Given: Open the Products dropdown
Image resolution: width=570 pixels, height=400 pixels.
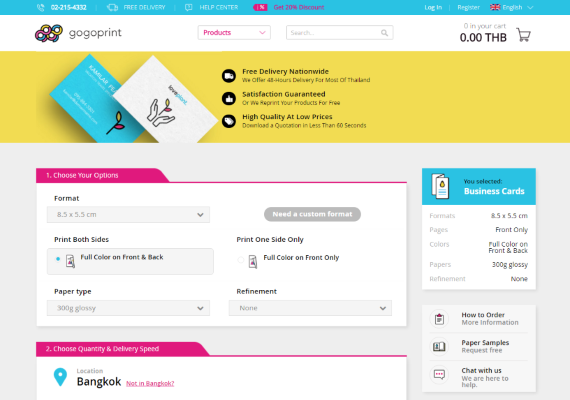Looking at the screenshot, I should click(x=234, y=32).
